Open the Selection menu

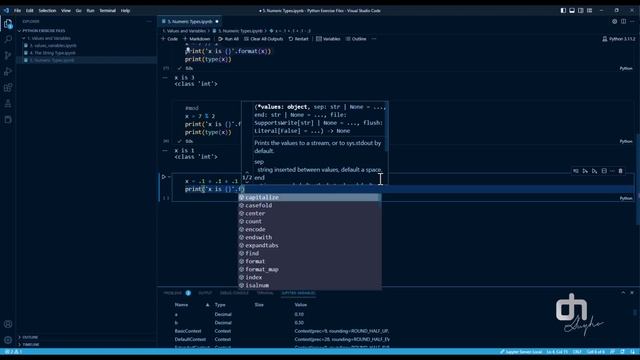[x=47, y=11]
